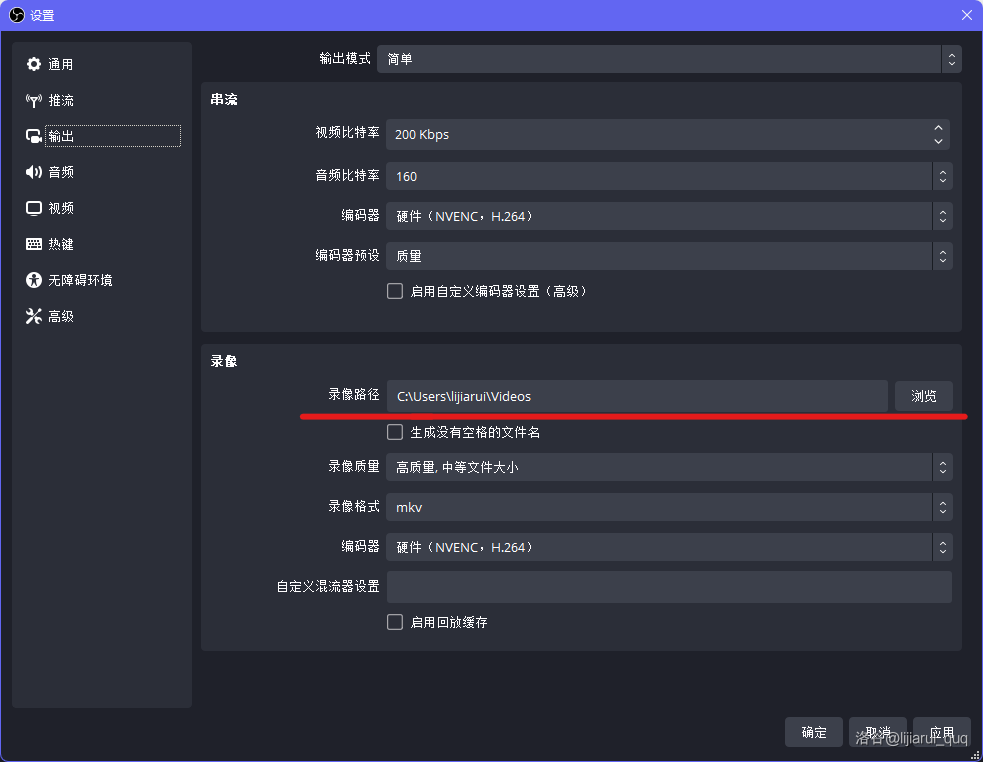Image resolution: width=983 pixels, height=762 pixels.
Task: Click the 取消 button
Action: coord(878,732)
